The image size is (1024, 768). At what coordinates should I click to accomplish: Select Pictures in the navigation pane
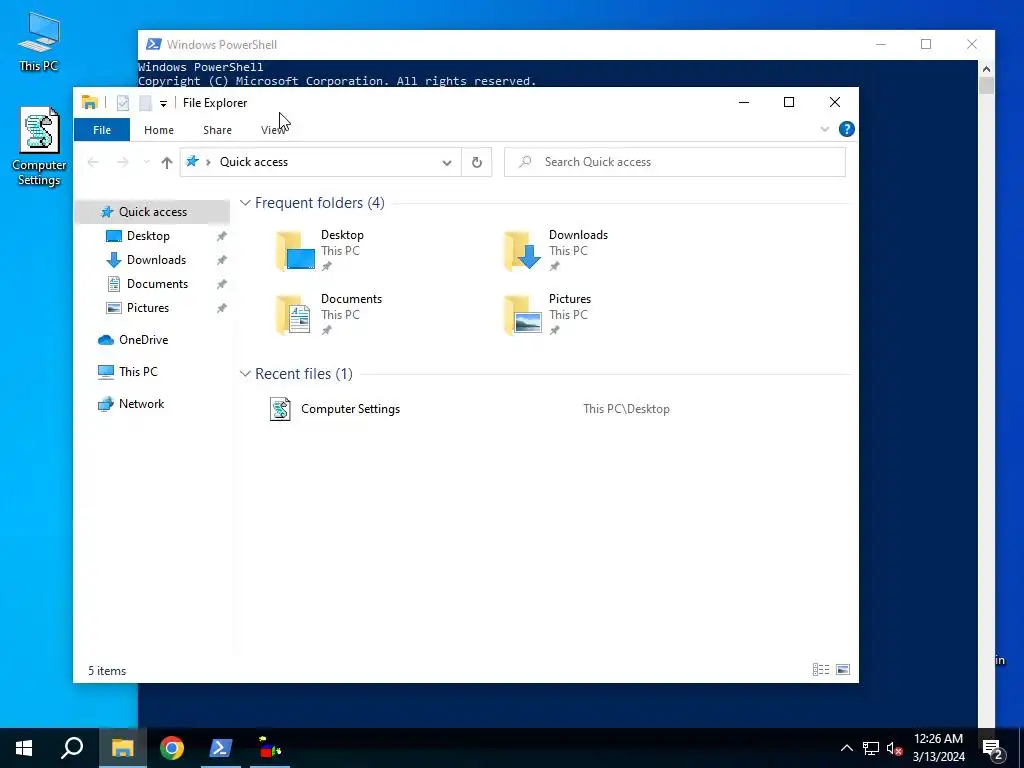148,308
